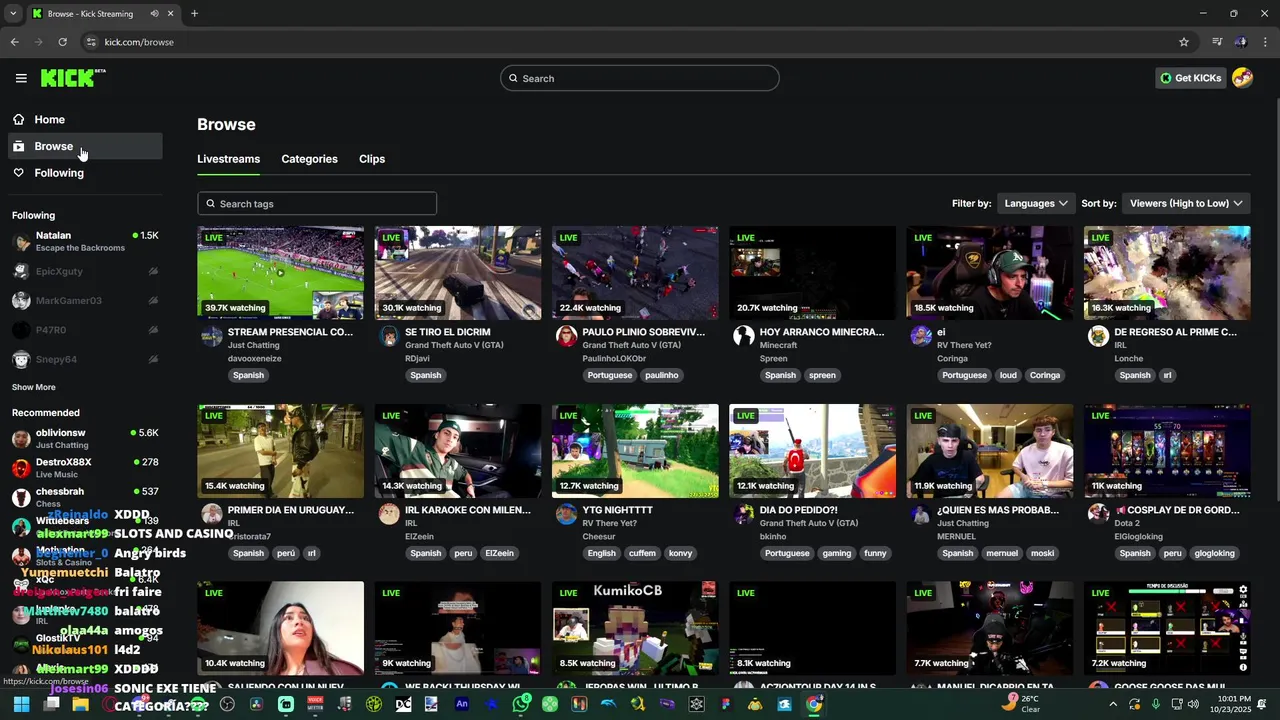1280x720 pixels.
Task: Open the DIA DO PEDIDO stream thumbnail
Action: 812,451
